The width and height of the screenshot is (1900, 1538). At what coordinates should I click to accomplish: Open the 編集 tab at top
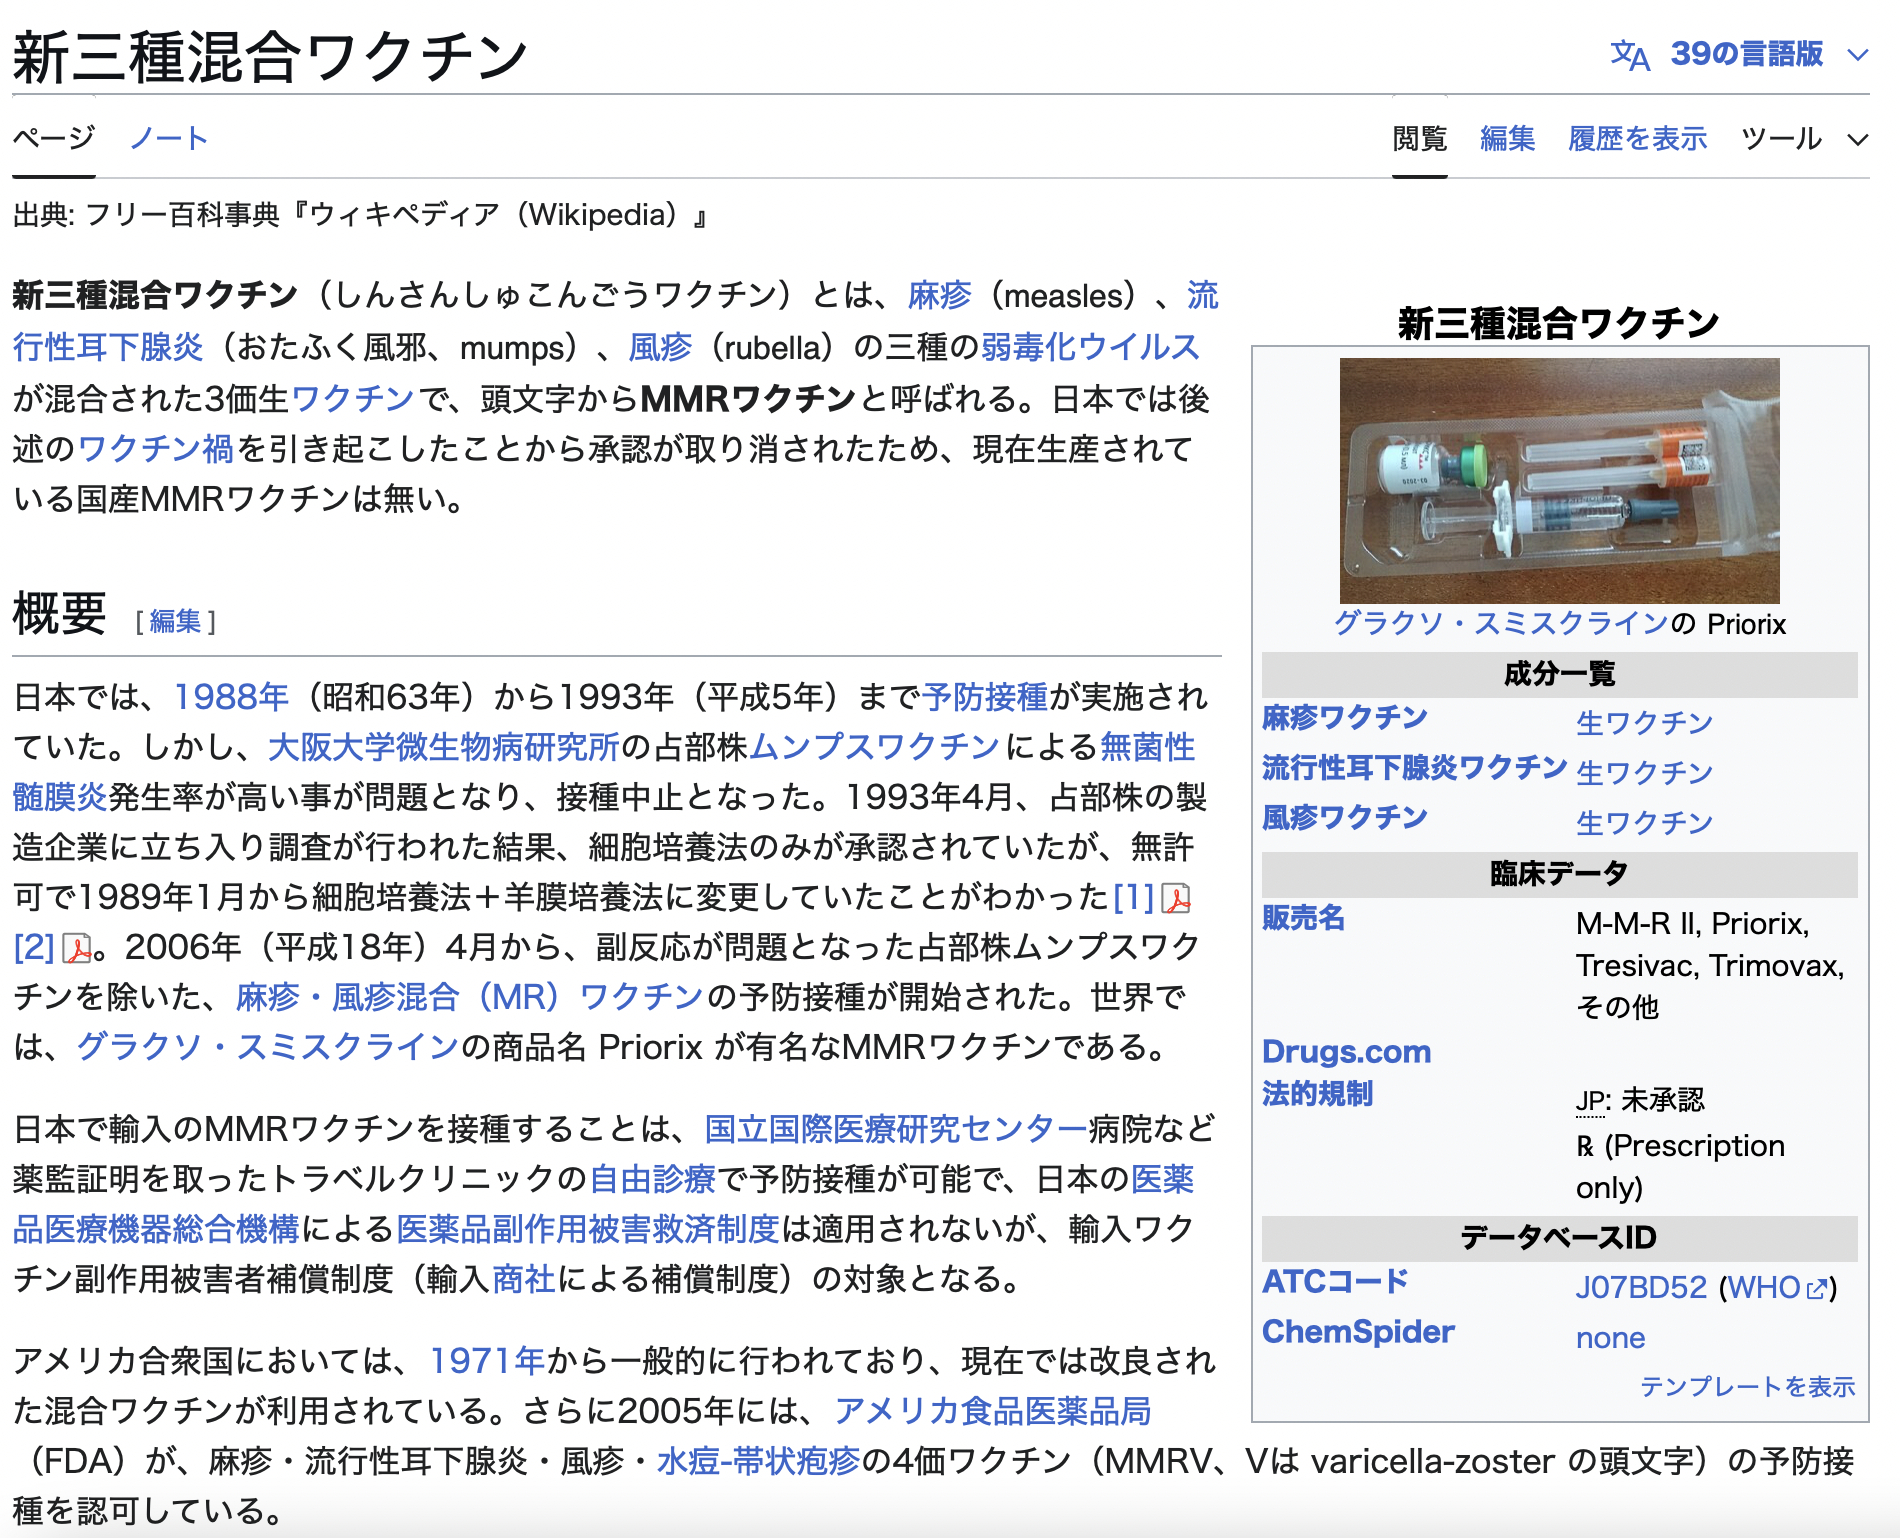coord(1507,138)
